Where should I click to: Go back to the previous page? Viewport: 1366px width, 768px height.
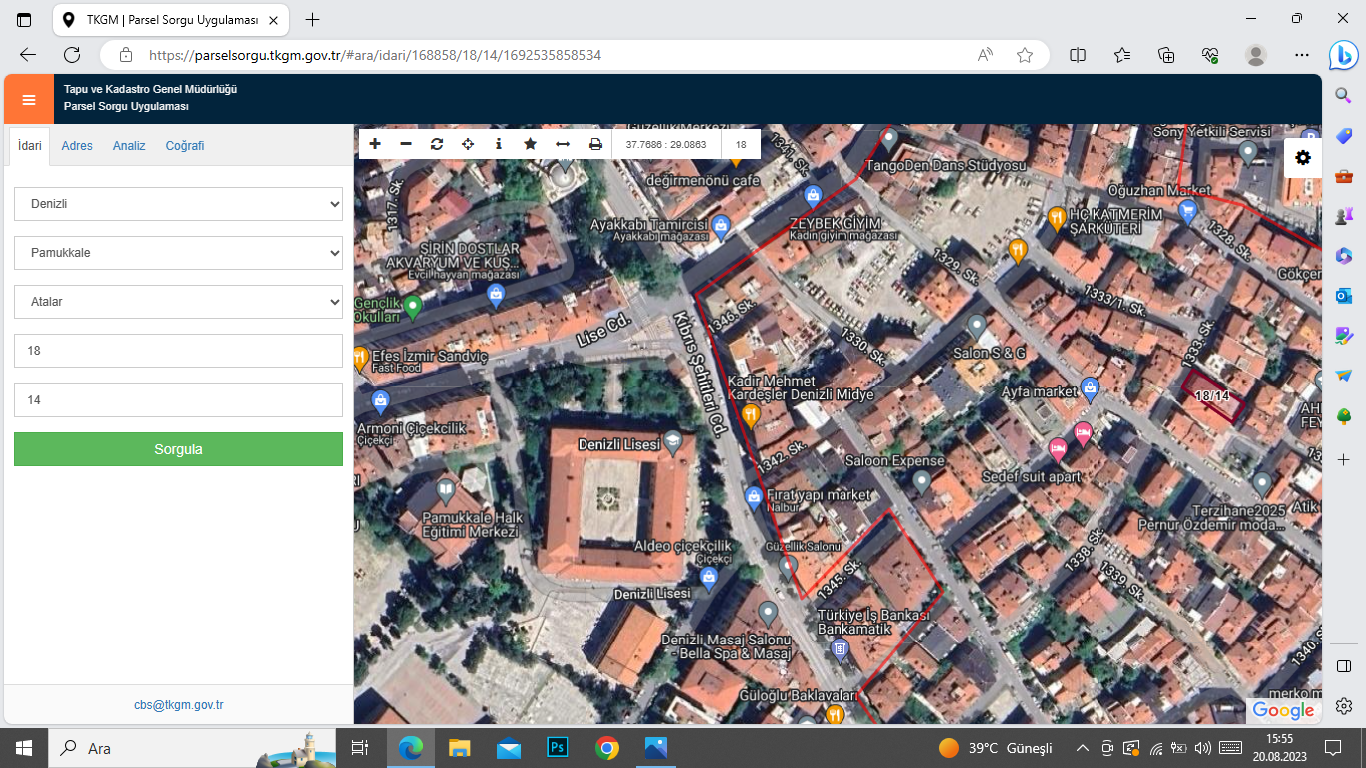click(28, 55)
